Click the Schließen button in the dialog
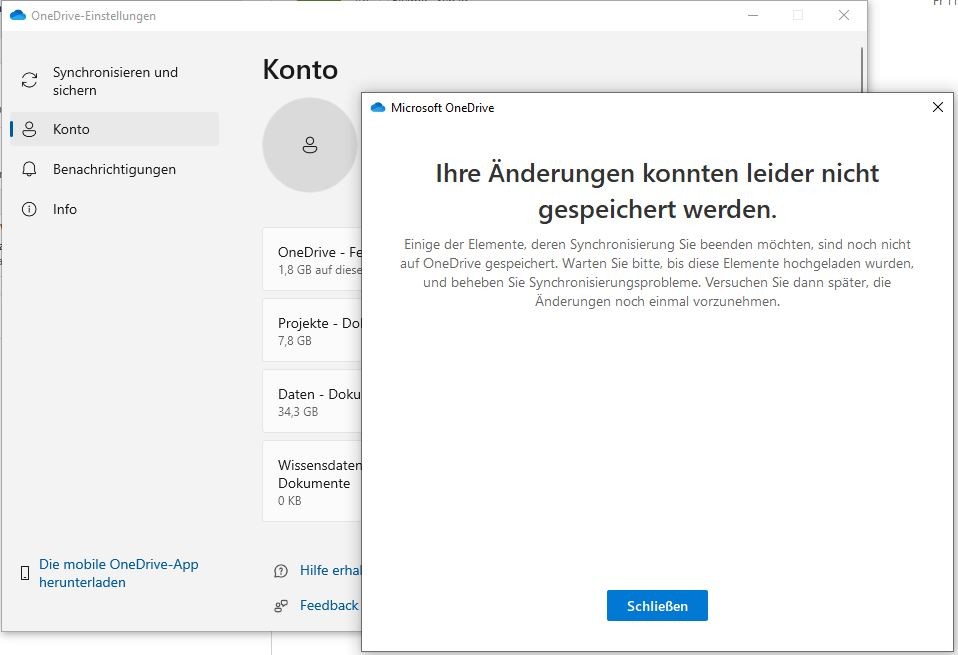Viewport: 958px width, 655px height. 657,606
